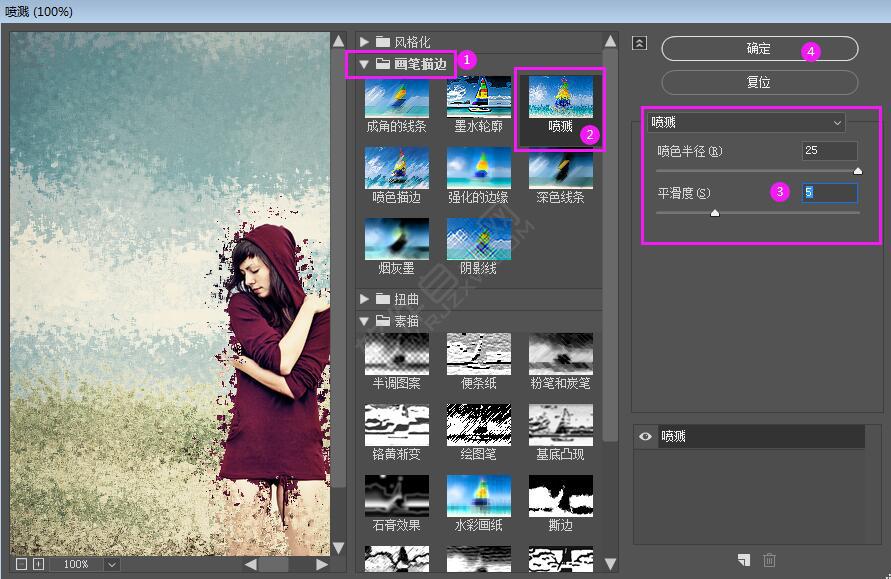Click the delete effect layer trash icon
Screen dimensions: 891x579
coord(769,561)
